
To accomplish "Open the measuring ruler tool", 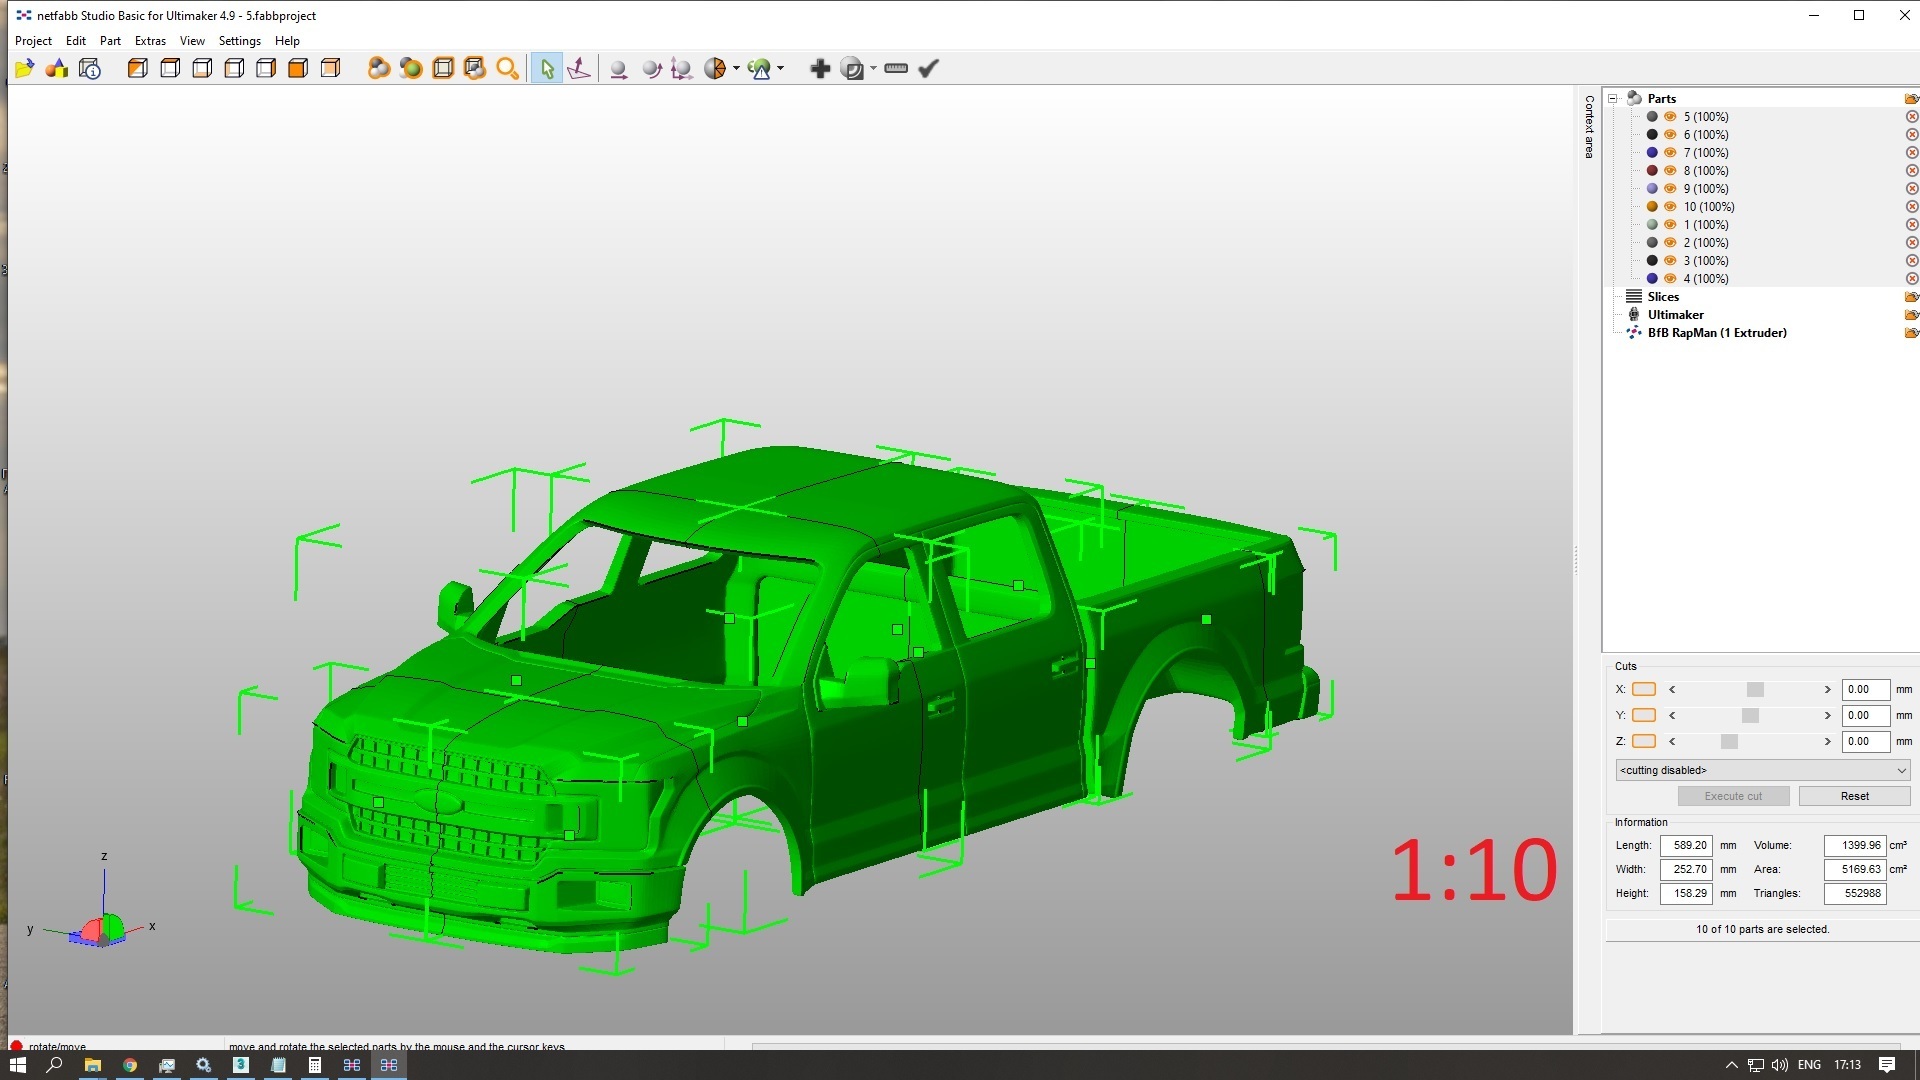I will (896, 69).
